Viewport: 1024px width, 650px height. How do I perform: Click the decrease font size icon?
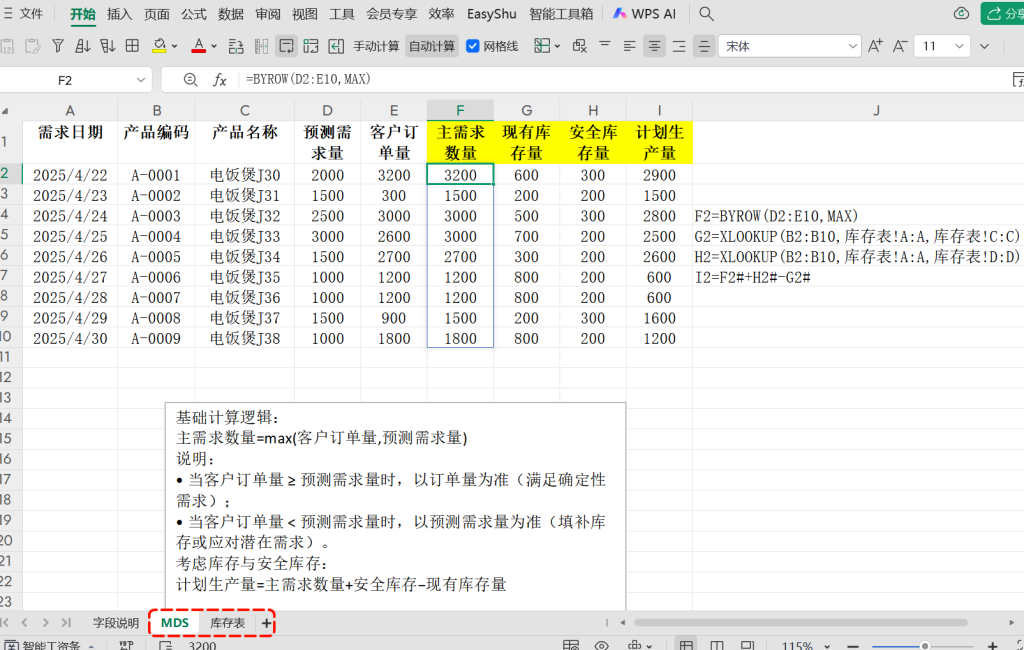[900, 46]
